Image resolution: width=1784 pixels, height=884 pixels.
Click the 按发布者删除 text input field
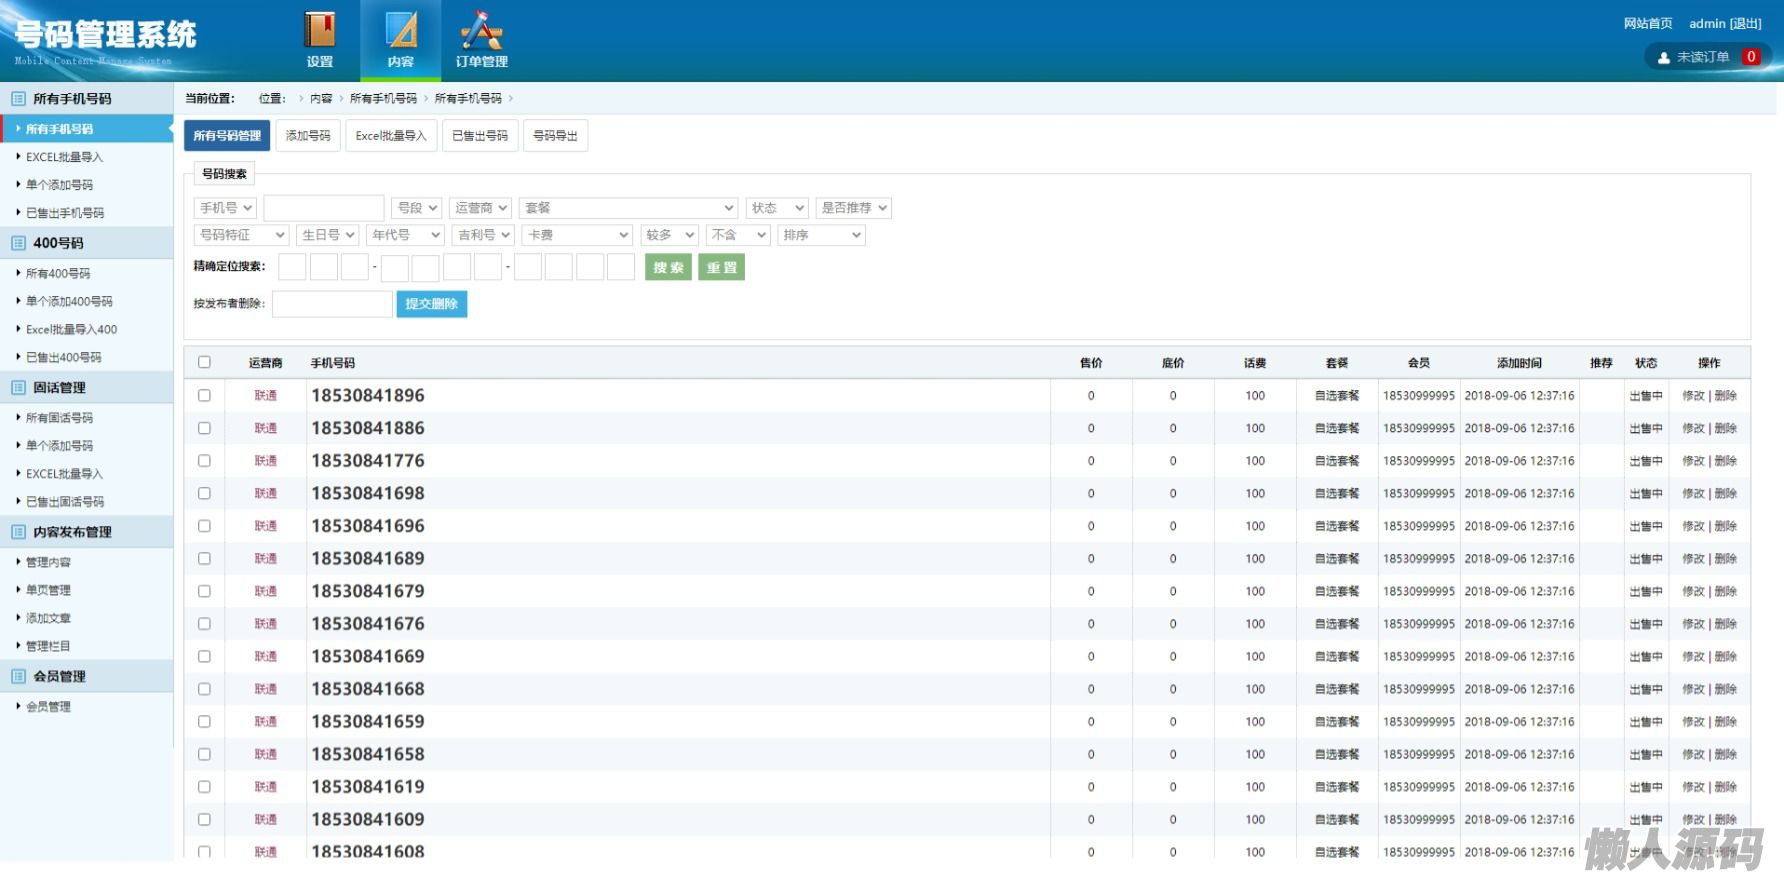[332, 304]
